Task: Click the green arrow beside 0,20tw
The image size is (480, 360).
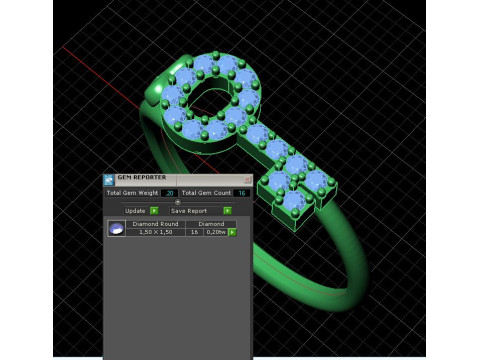Action: click(x=232, y=232)
